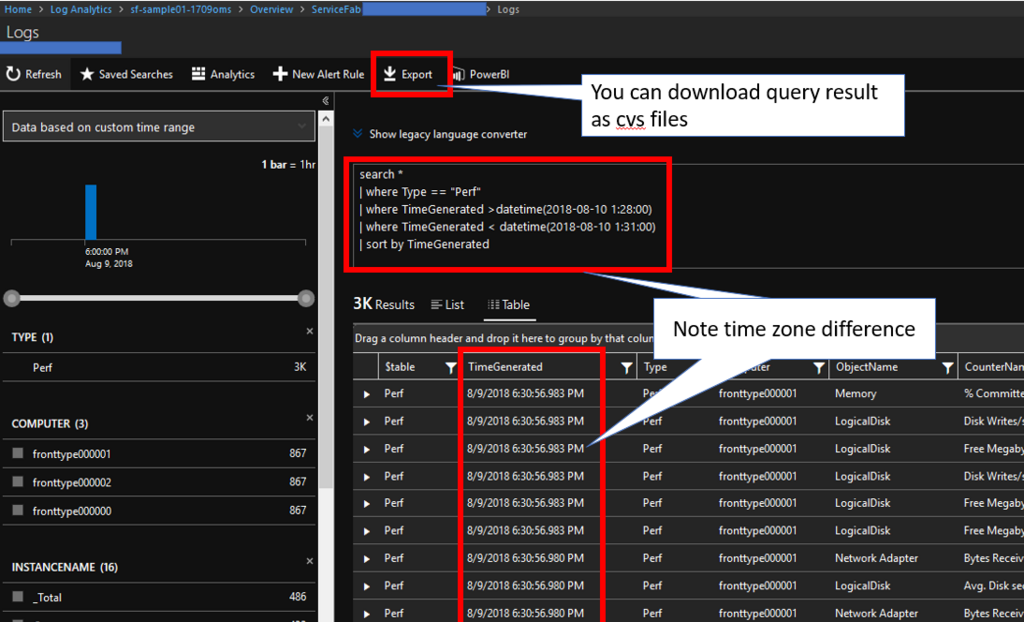Open Overview breadcrumb link
The width and height of the screenshot is (1024, 622).
pyautogui.click(x=272, y=9)
